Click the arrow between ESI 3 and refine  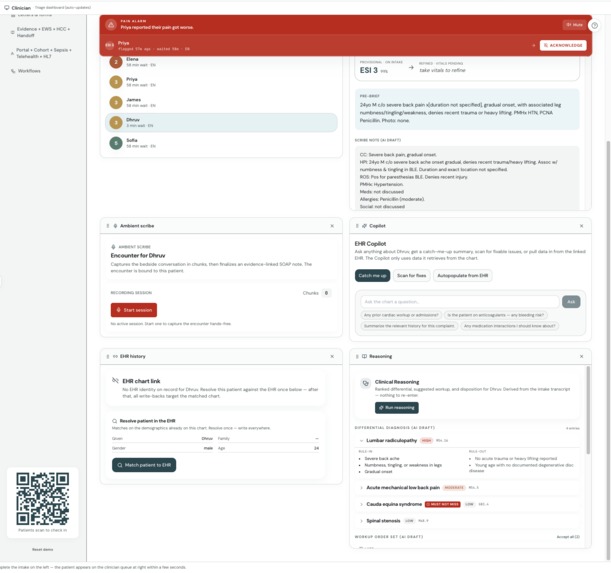tap(411, 67)
